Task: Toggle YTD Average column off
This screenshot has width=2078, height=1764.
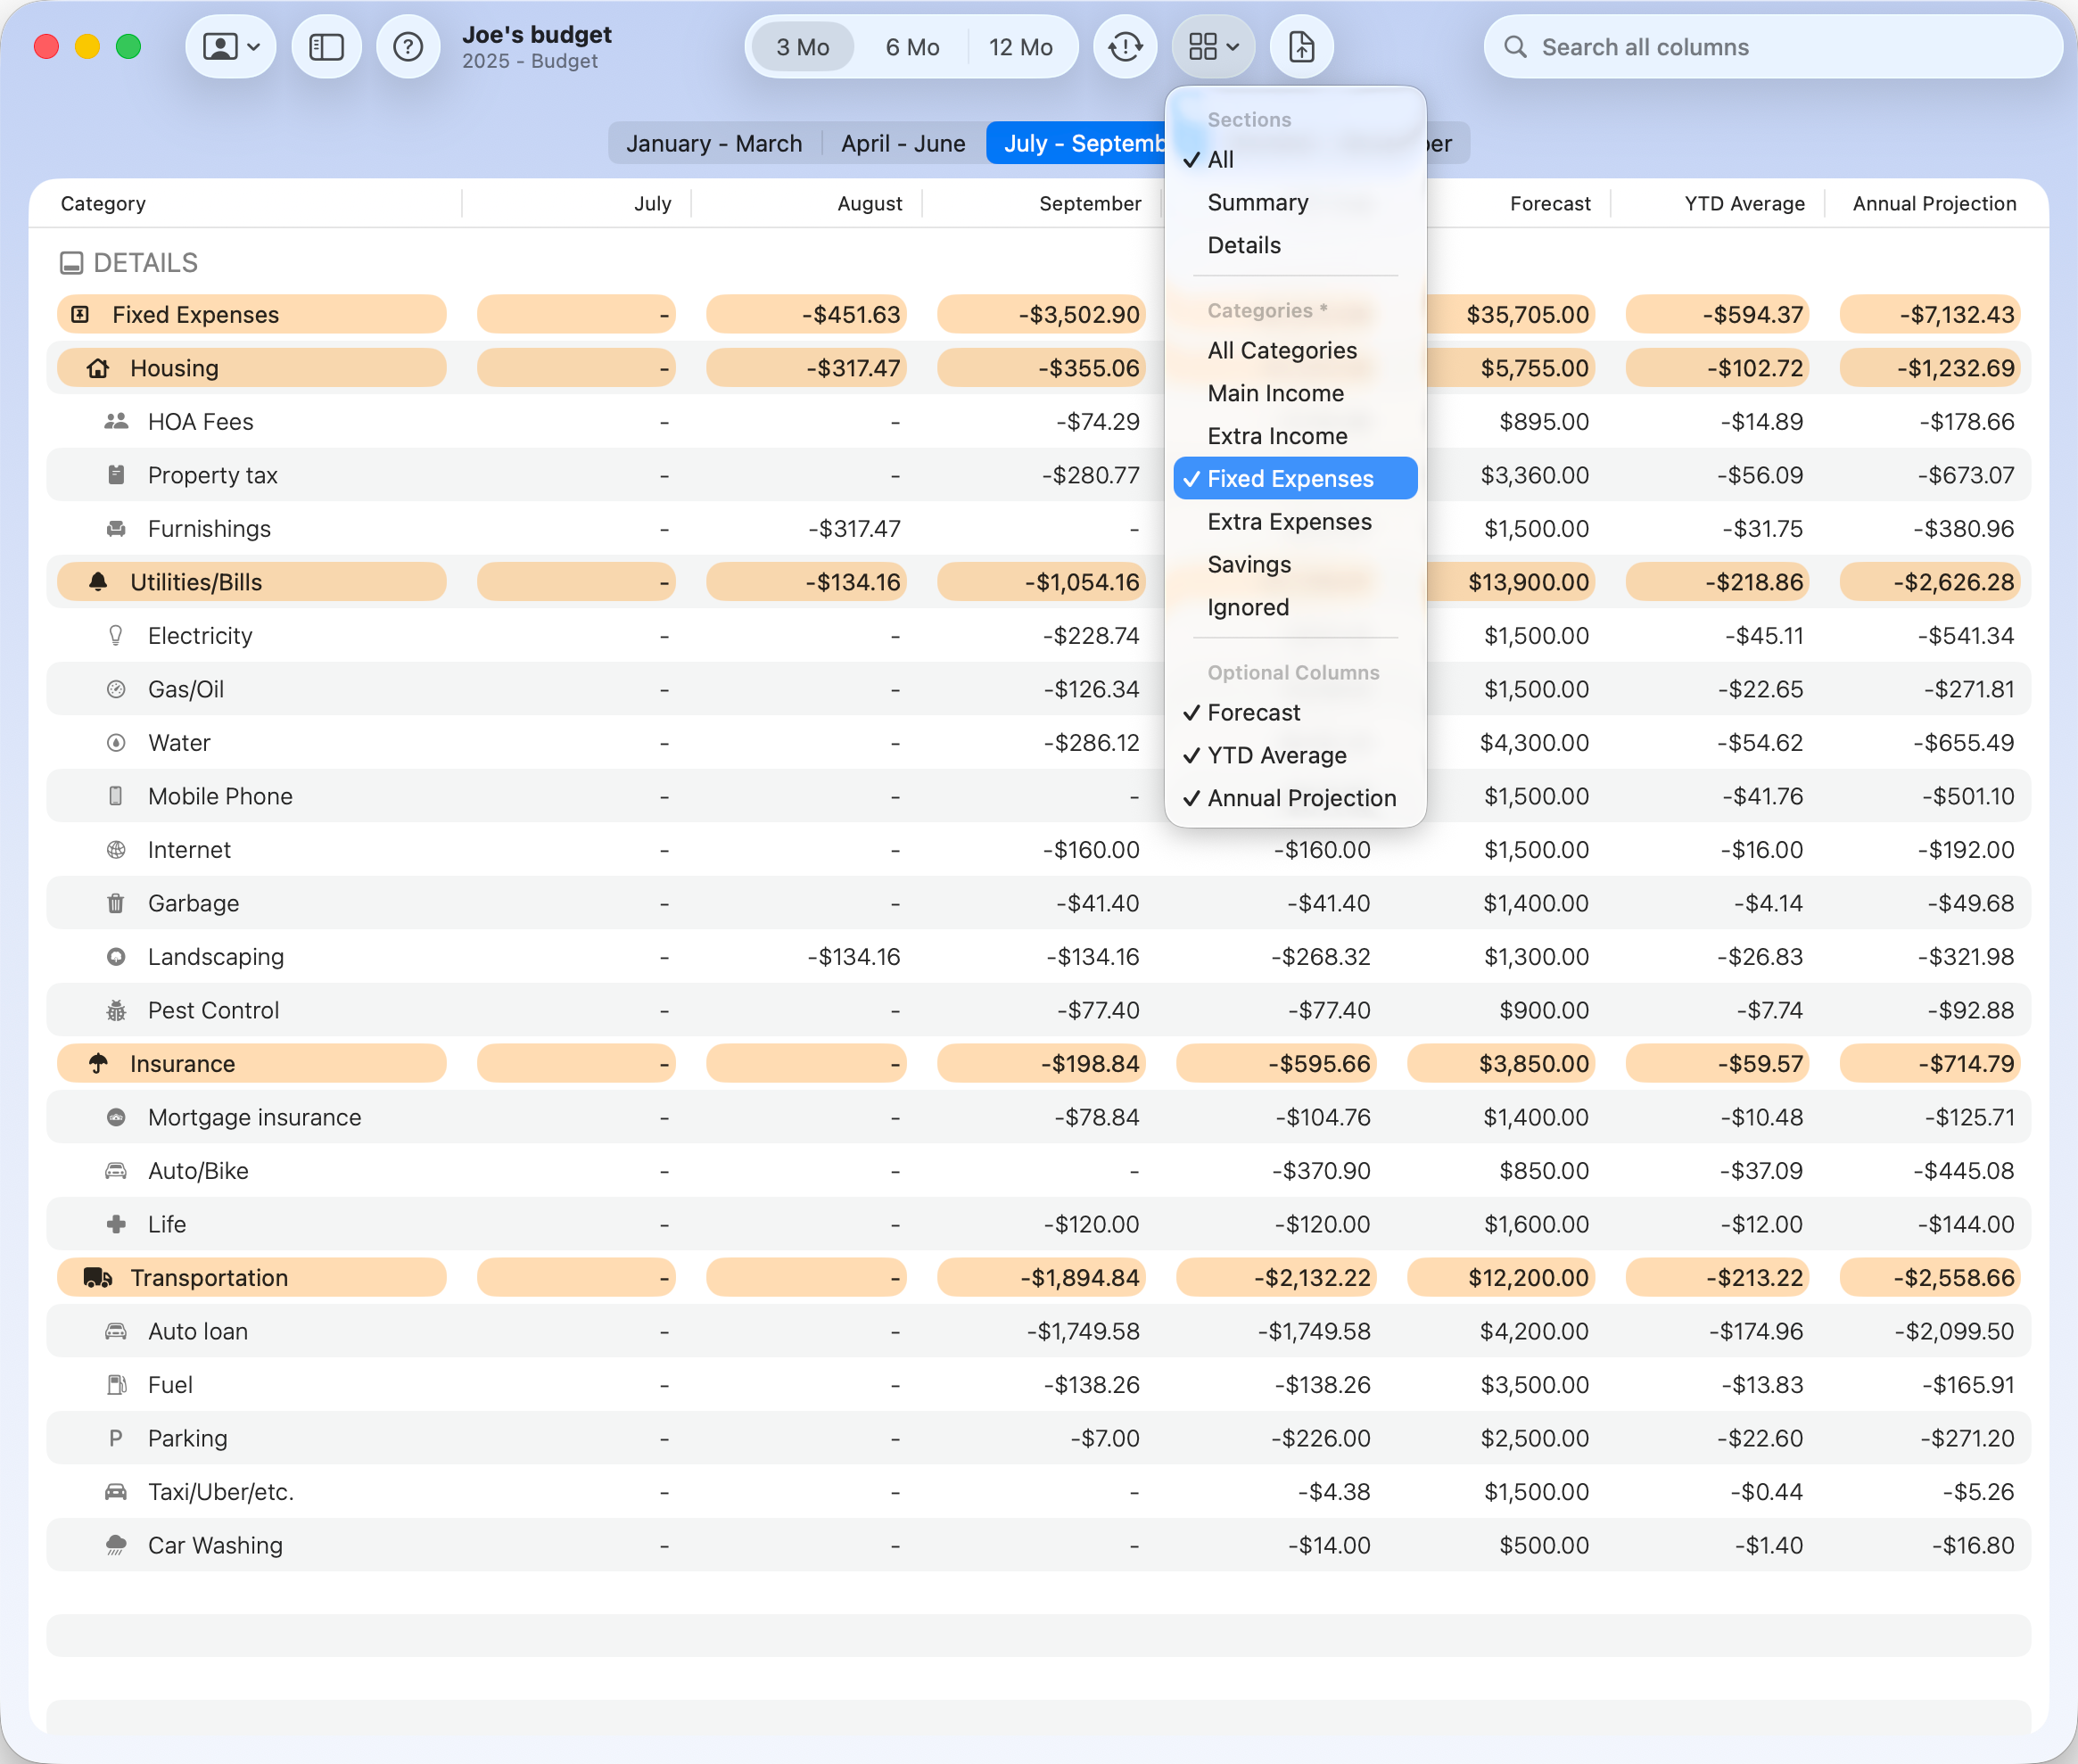Action: pyautogui.click(x=1276, y=756)
